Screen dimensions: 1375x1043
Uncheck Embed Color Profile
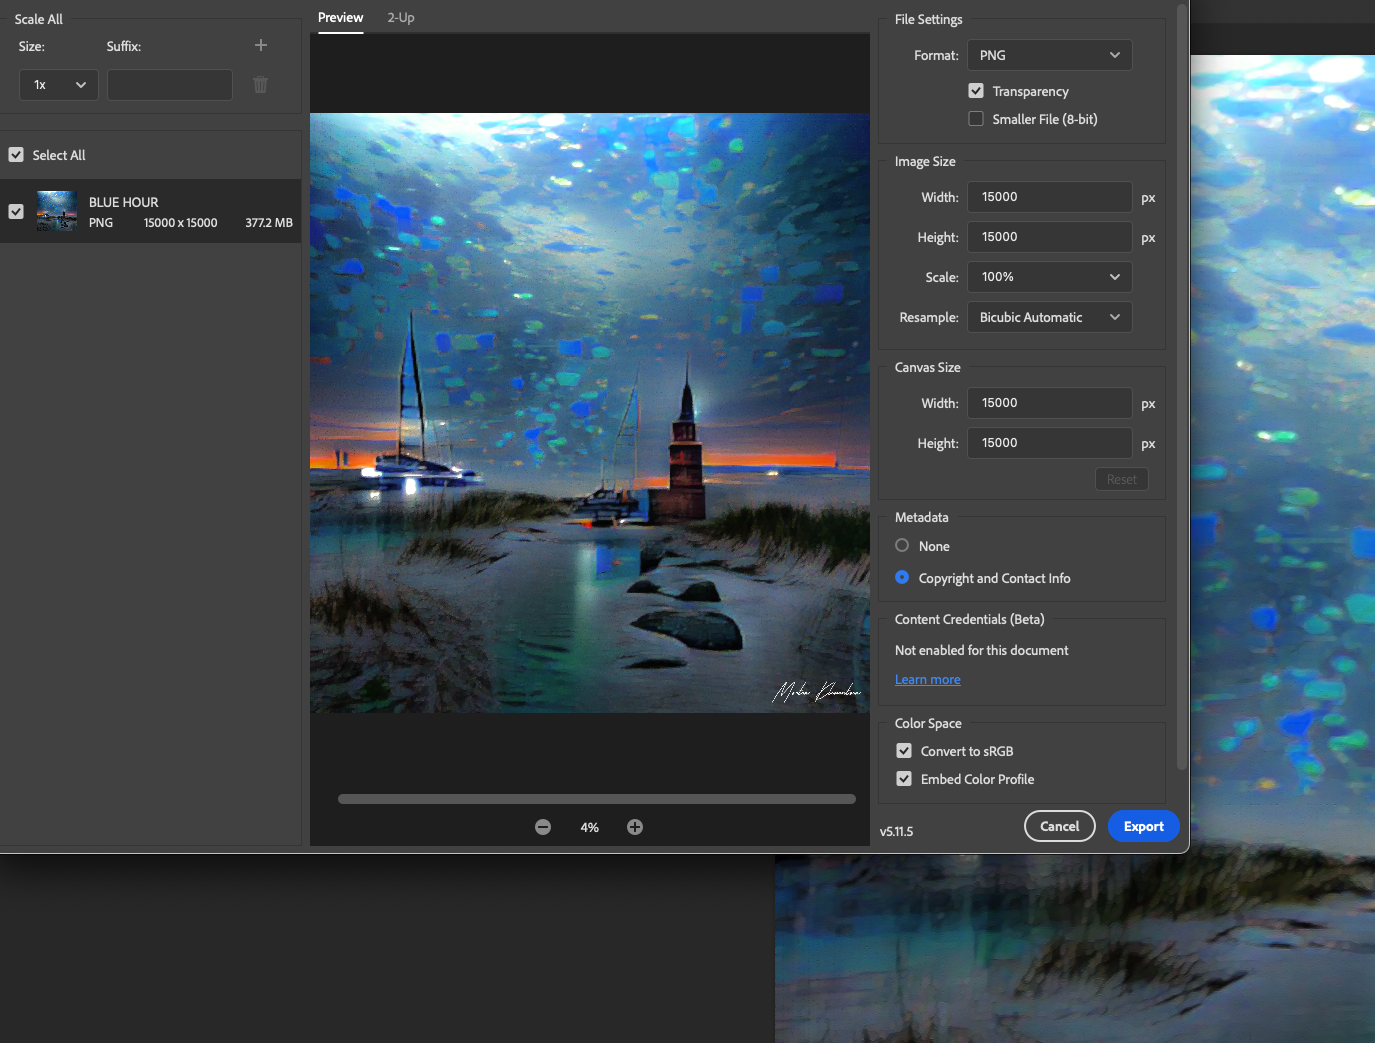pyautogui.click(x=904, y=779)
